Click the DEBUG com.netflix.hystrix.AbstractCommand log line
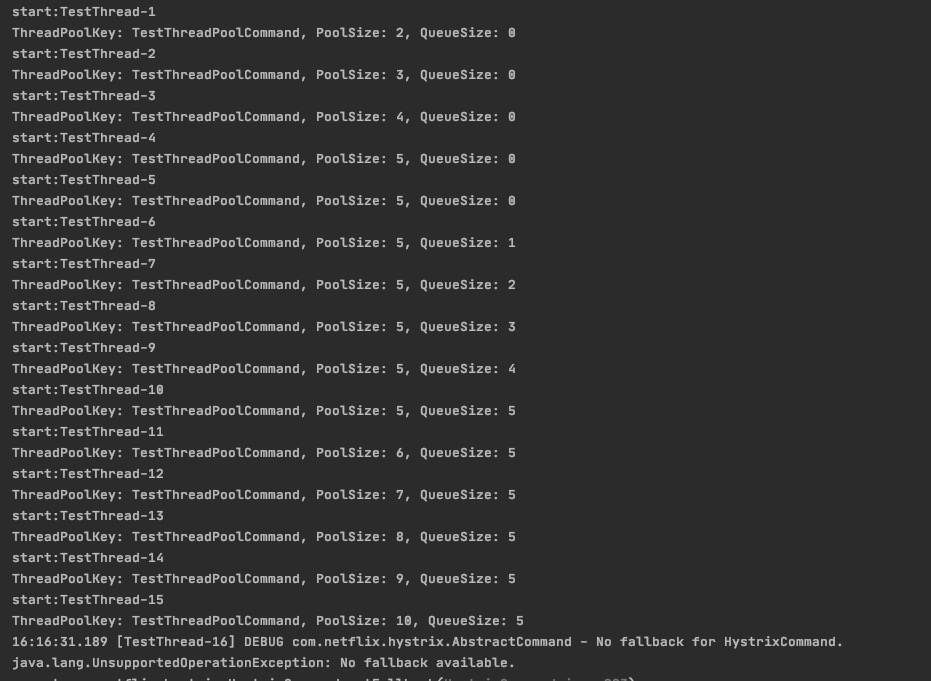Viewport: 931px width, 681px height. (x=427, y=642)
